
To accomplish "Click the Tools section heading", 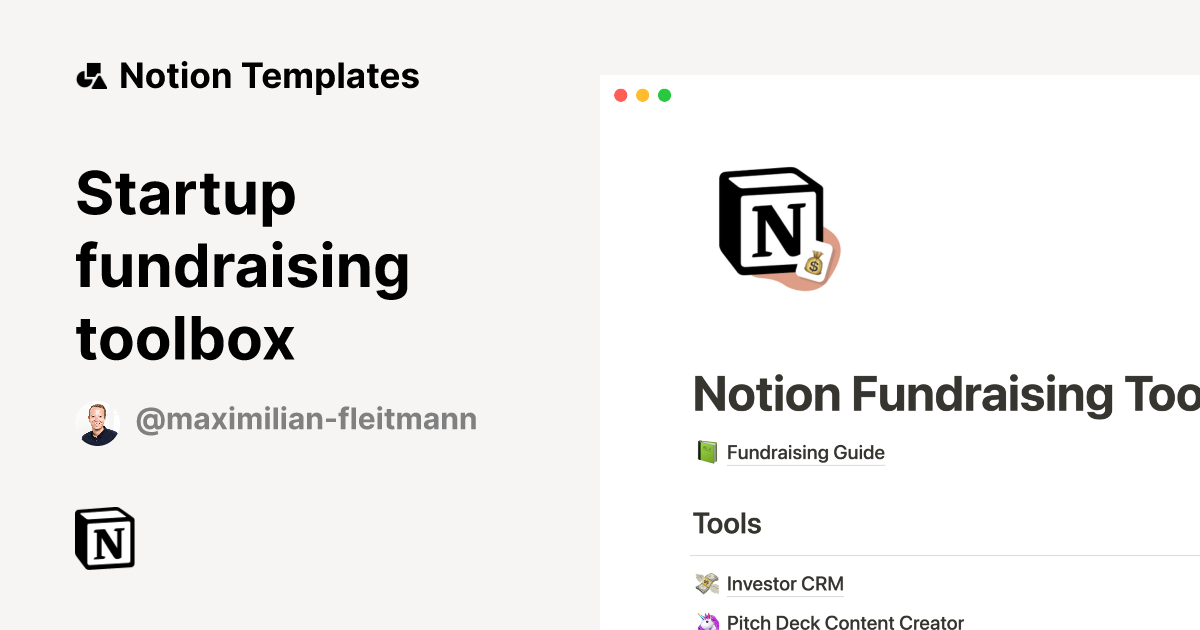I will click(727, 523).
